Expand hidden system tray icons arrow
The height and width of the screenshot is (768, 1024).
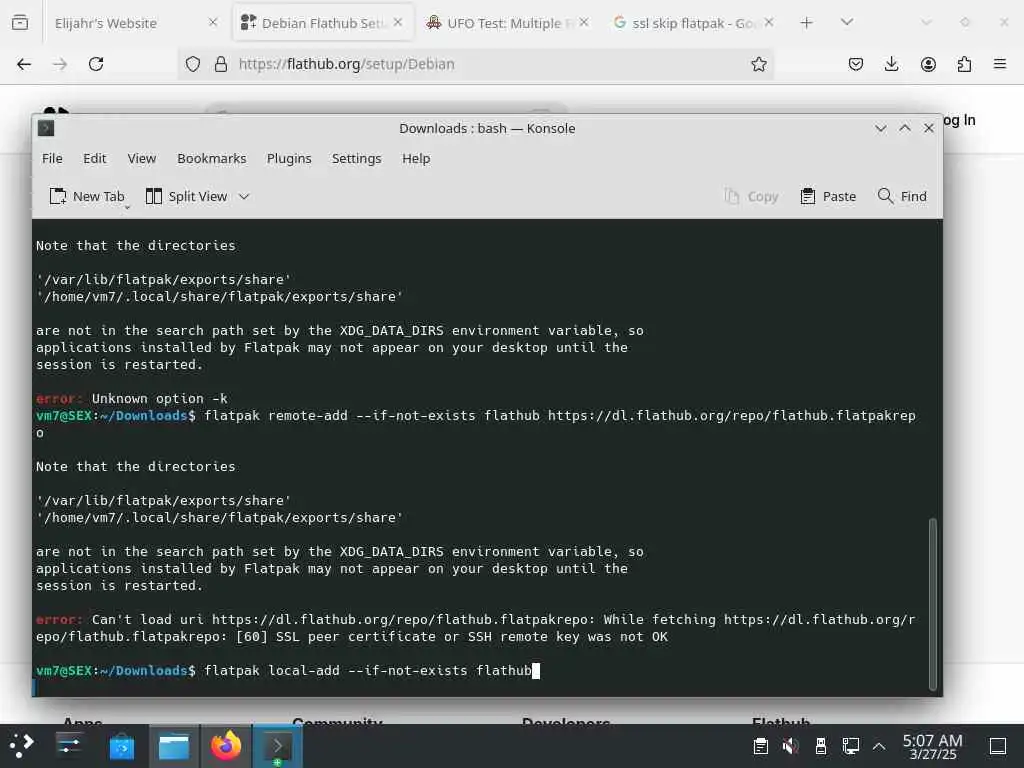point(879,746)
